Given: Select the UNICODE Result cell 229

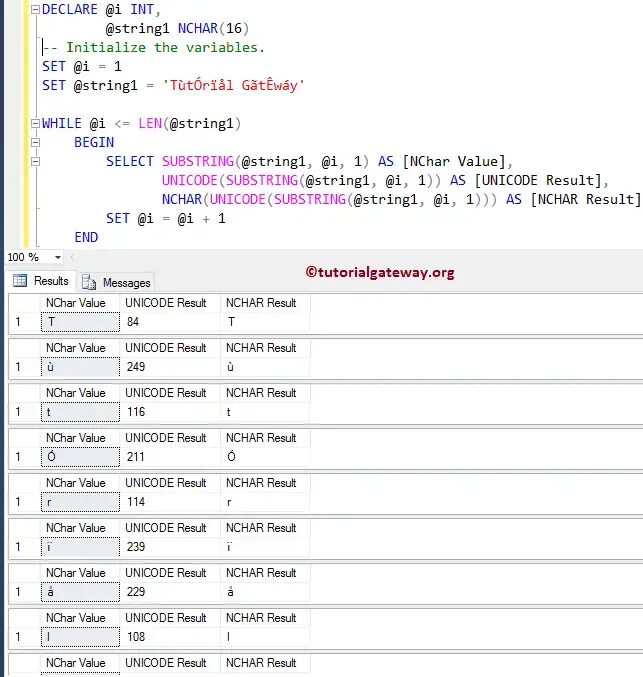Looking at the screenshot, I should pos(170,592).
